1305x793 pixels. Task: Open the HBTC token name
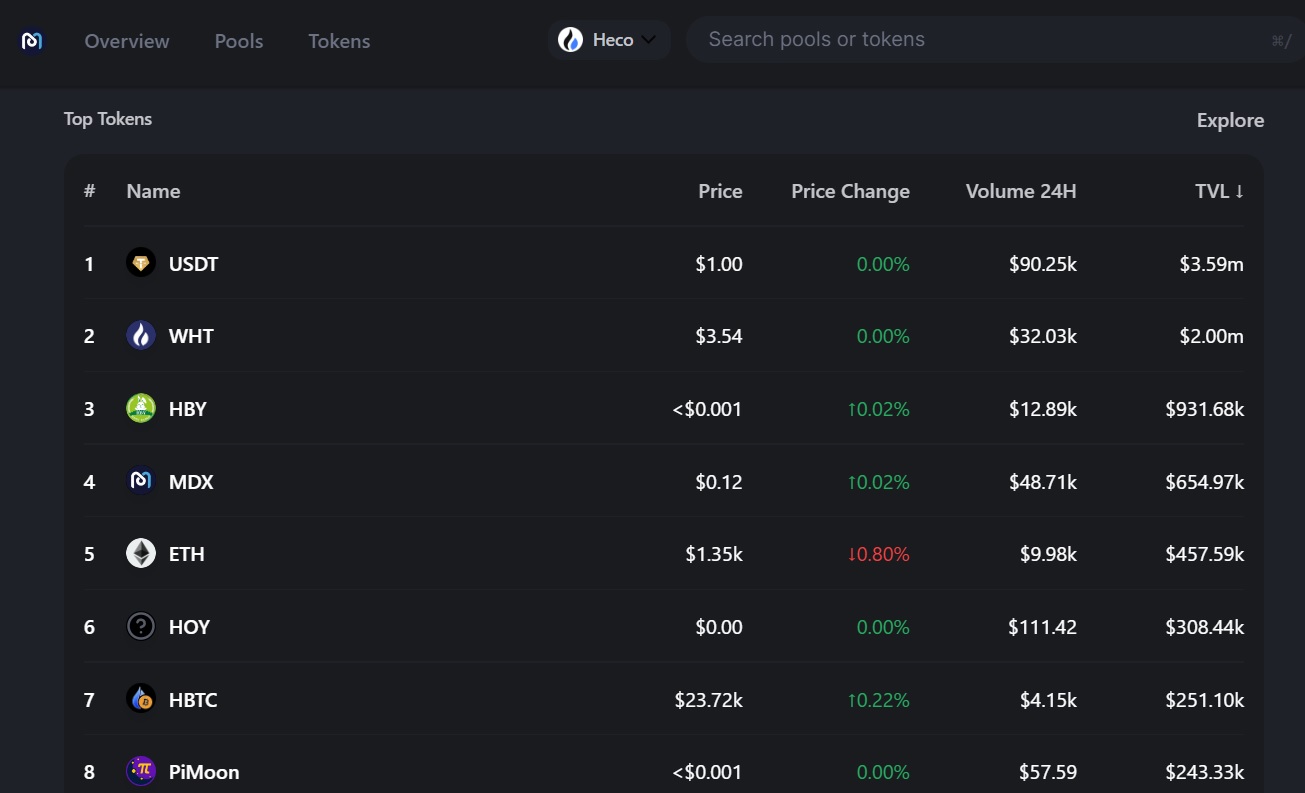coord(193,700)
